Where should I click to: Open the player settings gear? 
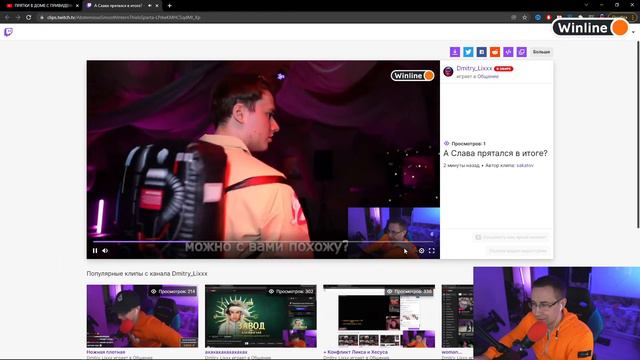[421, 251]
